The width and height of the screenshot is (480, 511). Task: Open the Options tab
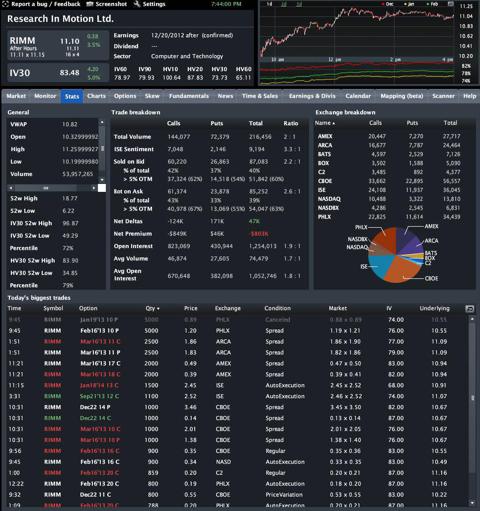125,96
